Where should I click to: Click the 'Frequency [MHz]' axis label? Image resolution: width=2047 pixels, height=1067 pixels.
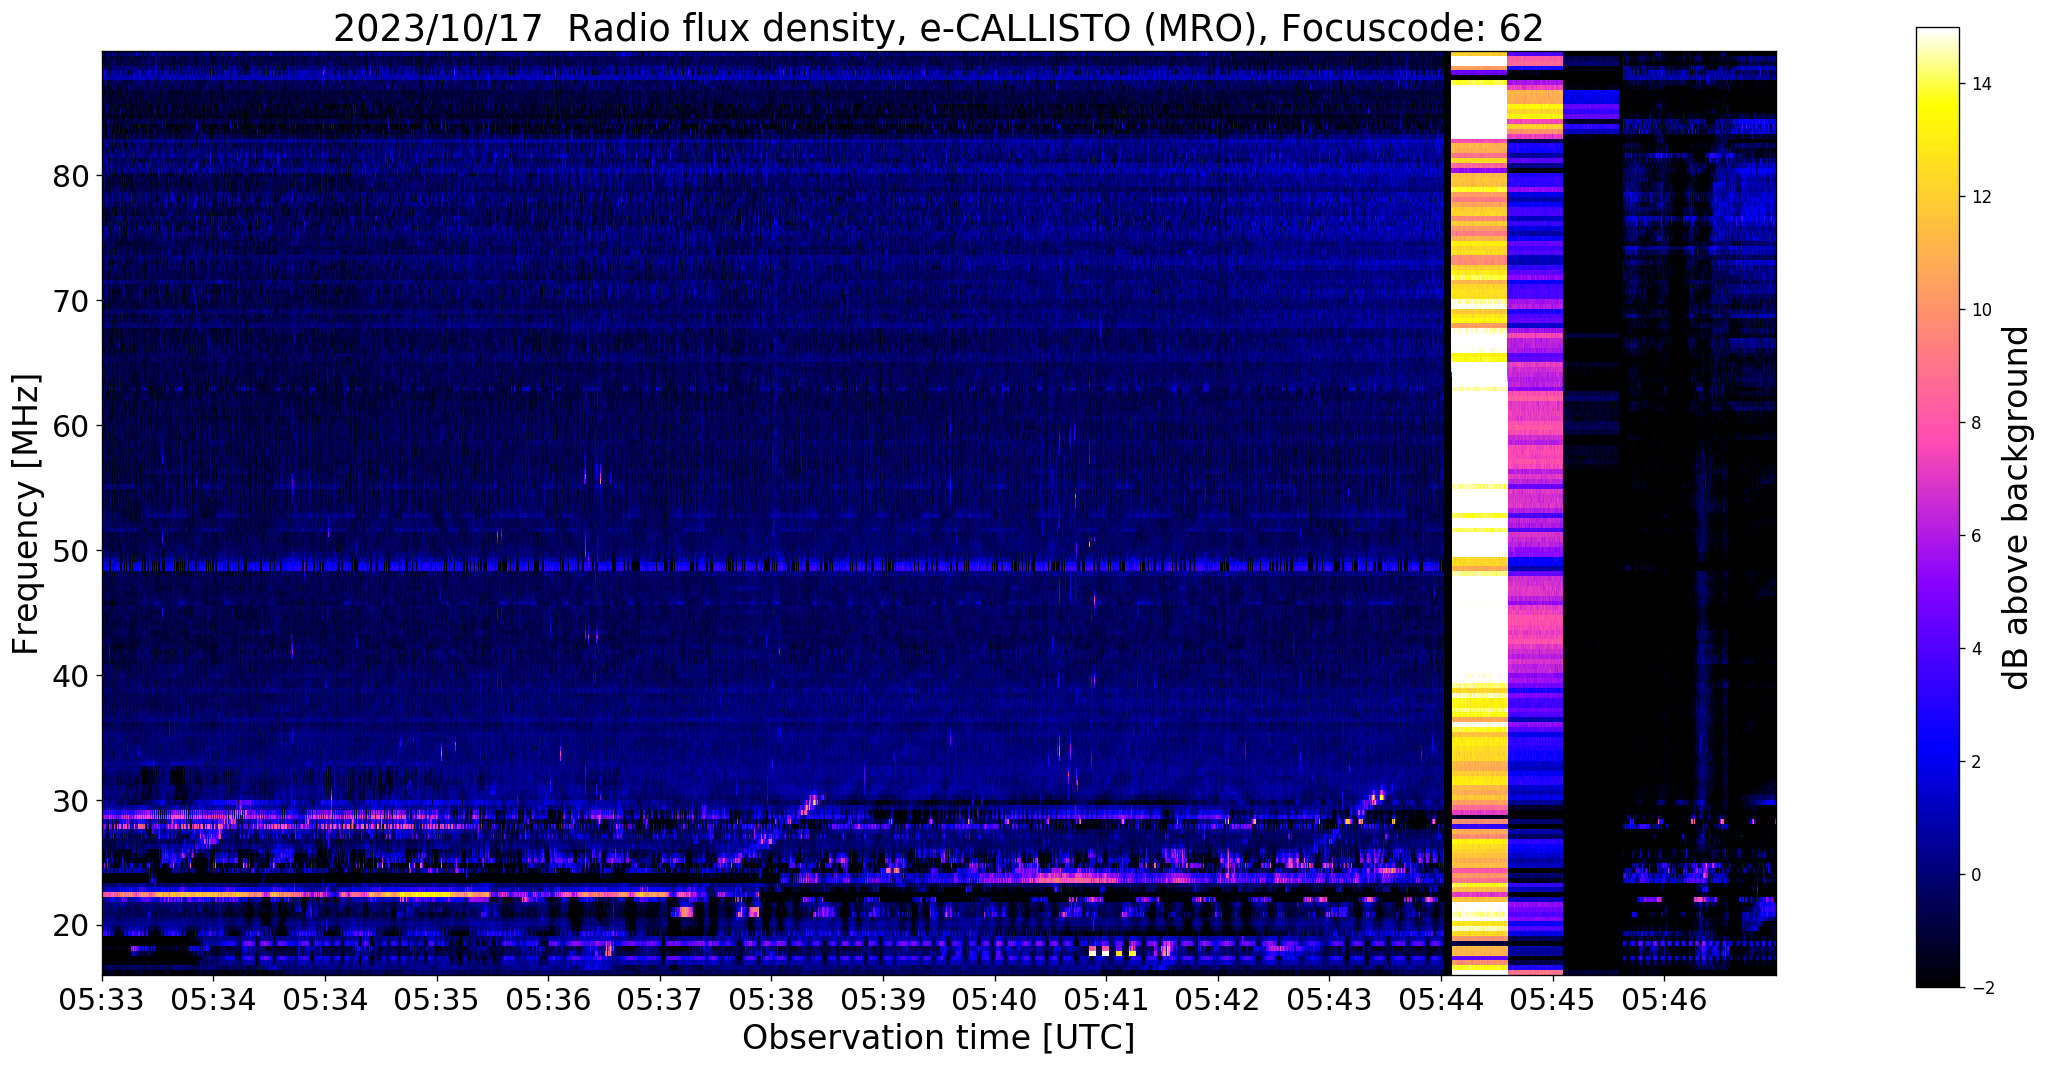click(x=26, y=514)
